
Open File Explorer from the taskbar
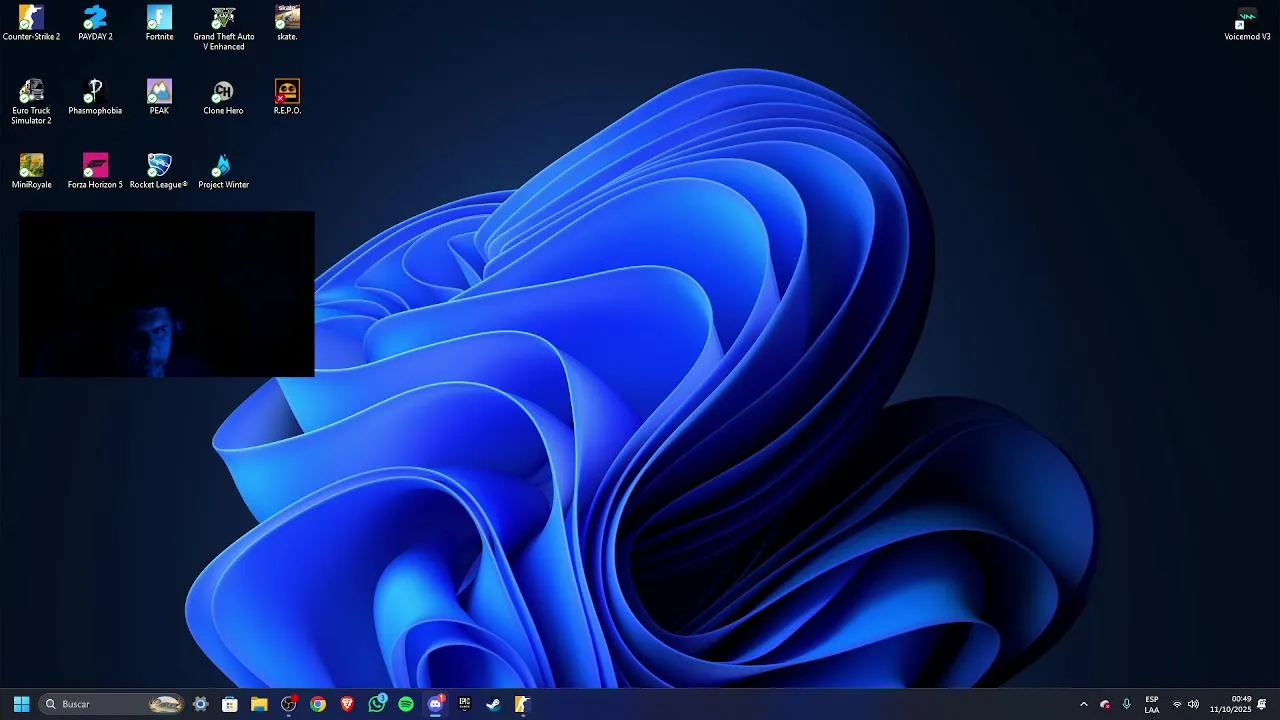[x=259, y=704]
